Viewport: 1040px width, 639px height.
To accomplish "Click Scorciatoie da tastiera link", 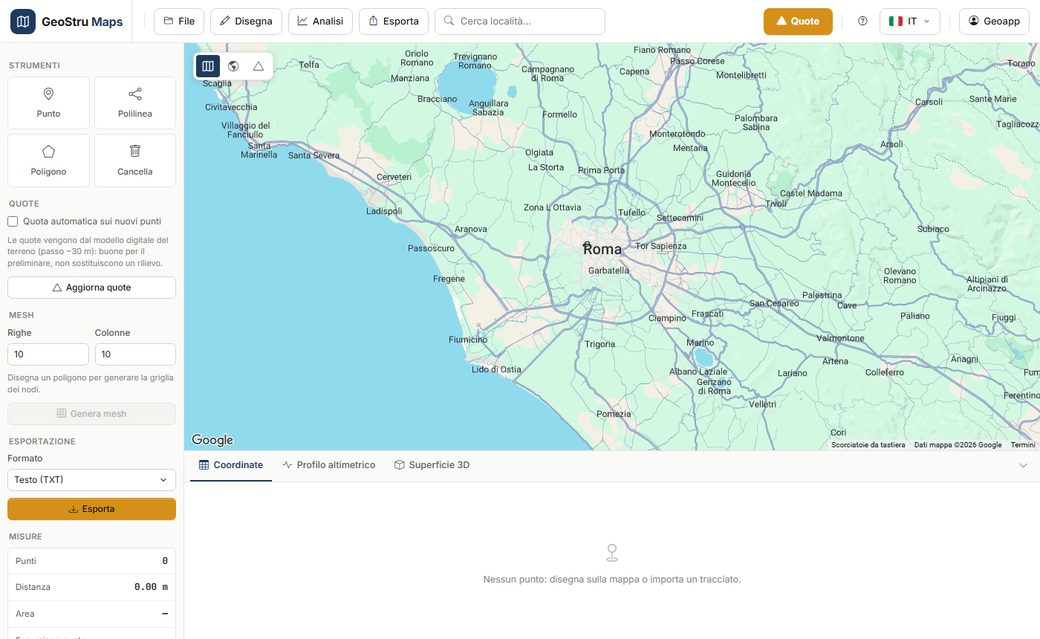I will (868, 445).
